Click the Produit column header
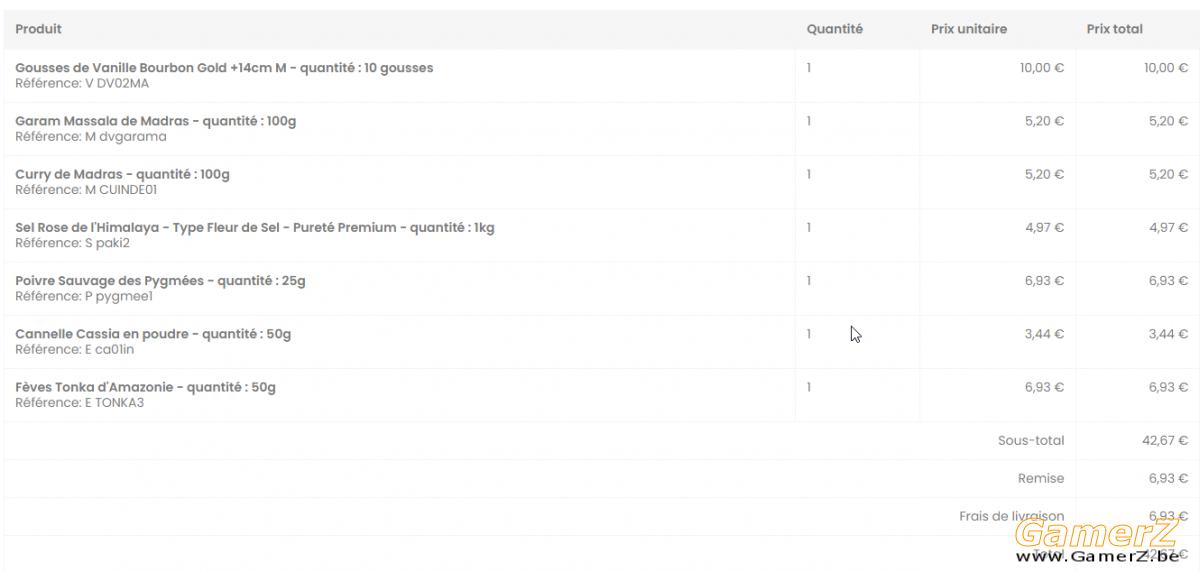The height and width of the screenshot is (572, 1200). [38, 29]
